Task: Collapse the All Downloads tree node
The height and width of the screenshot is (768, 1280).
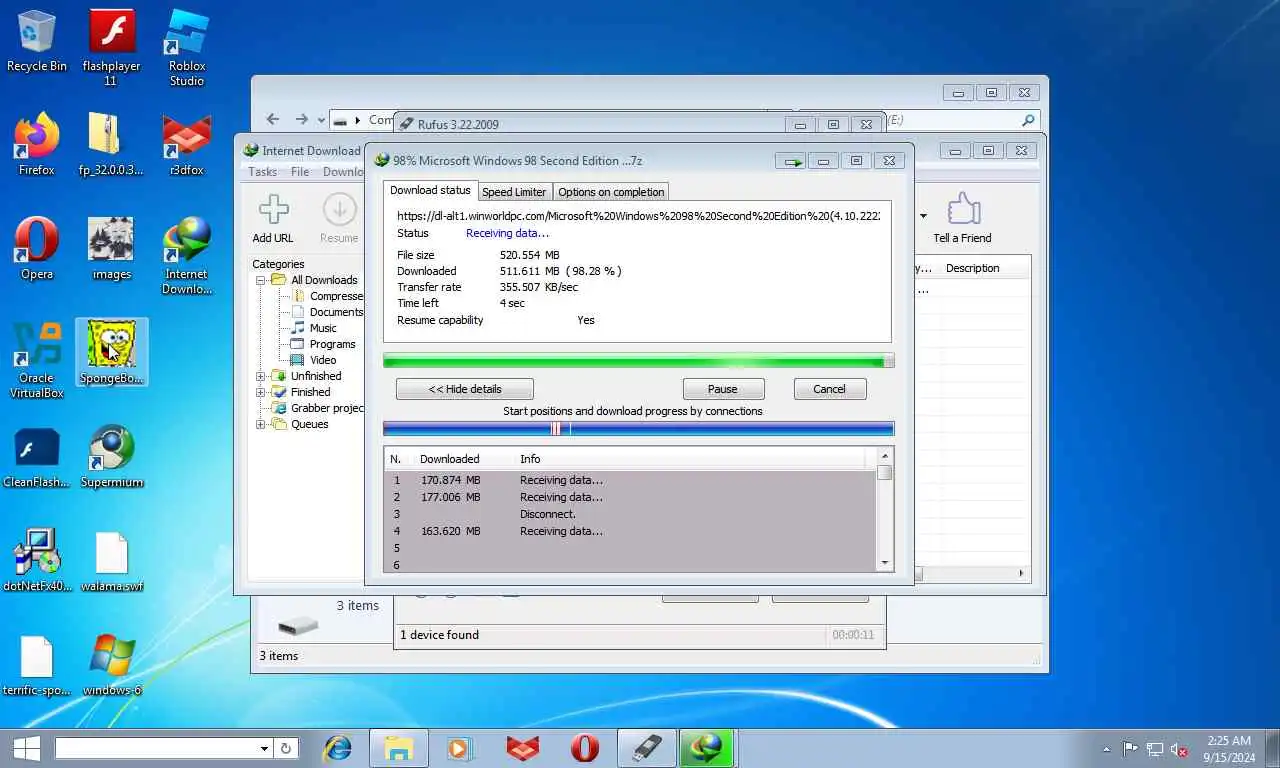Action: click(260, 280)
